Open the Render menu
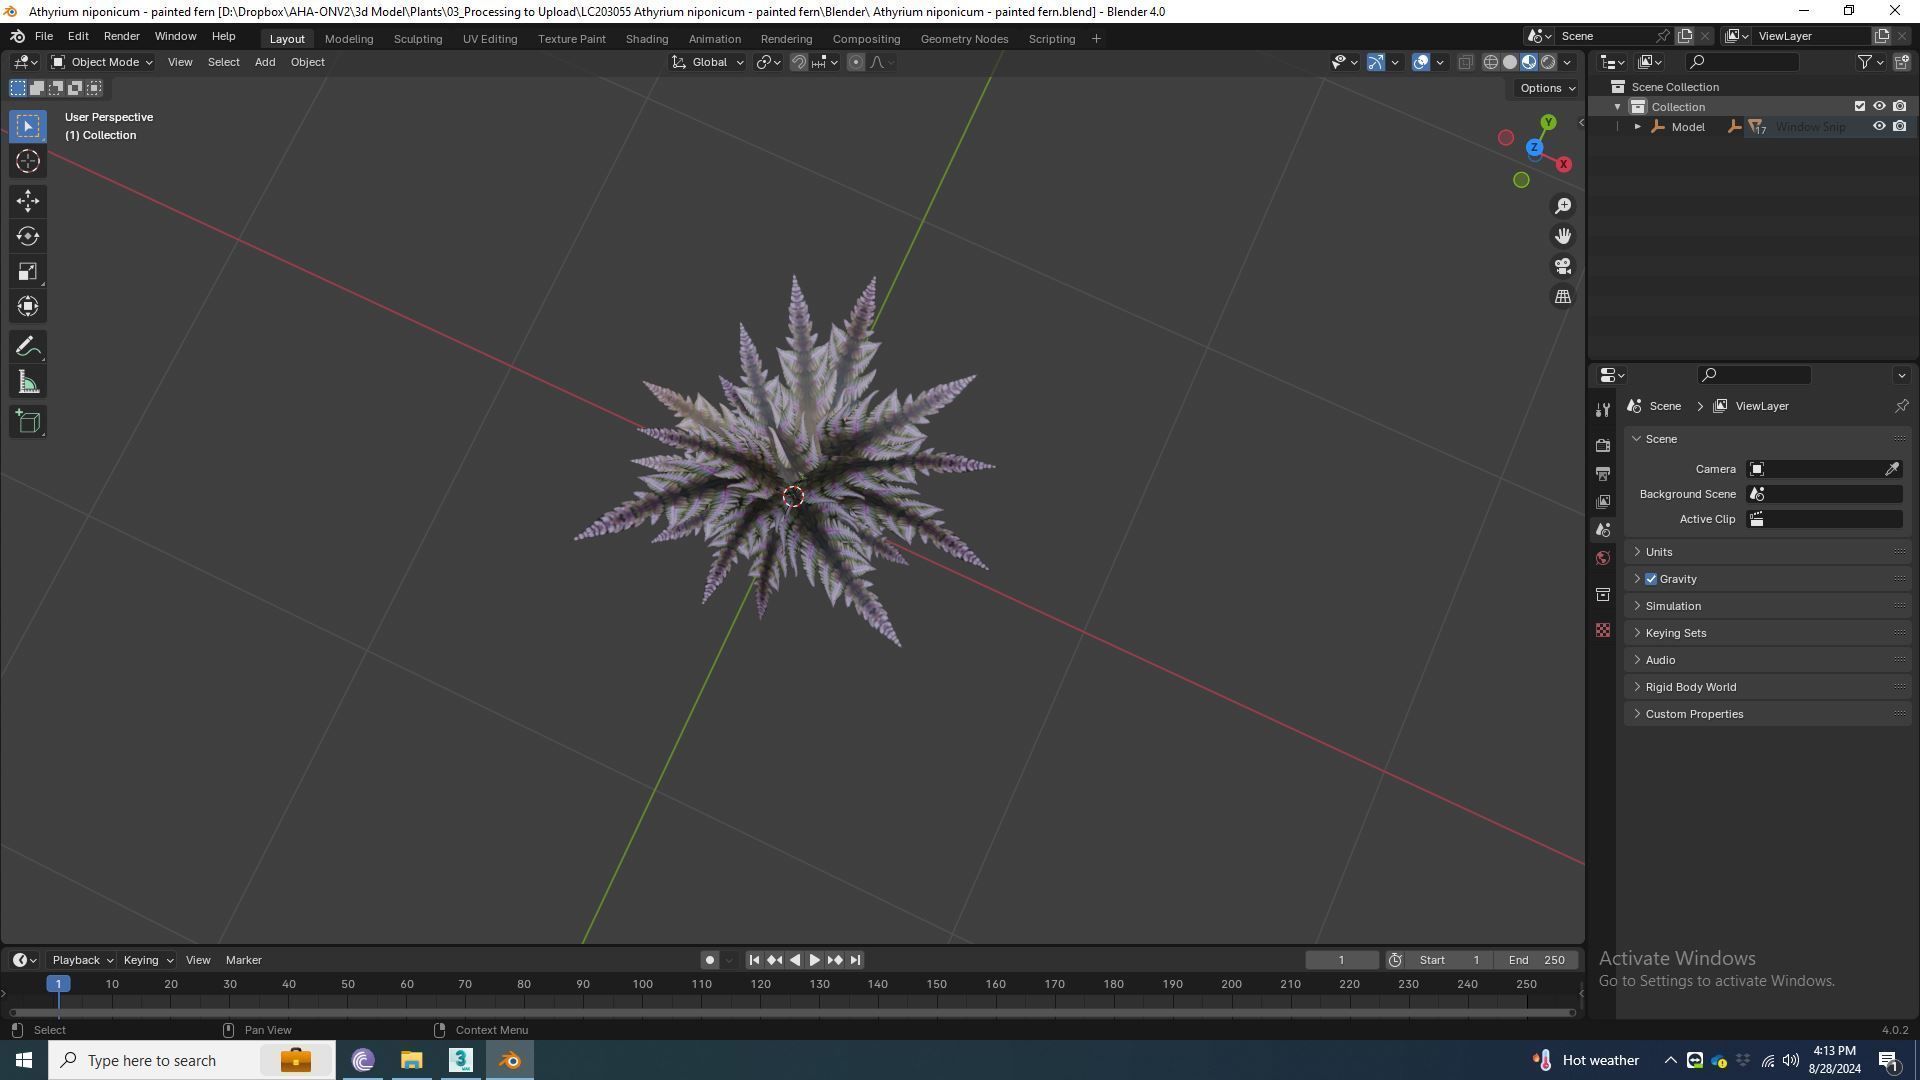This screenshot has height=1080, width=1920. point(121,36)
